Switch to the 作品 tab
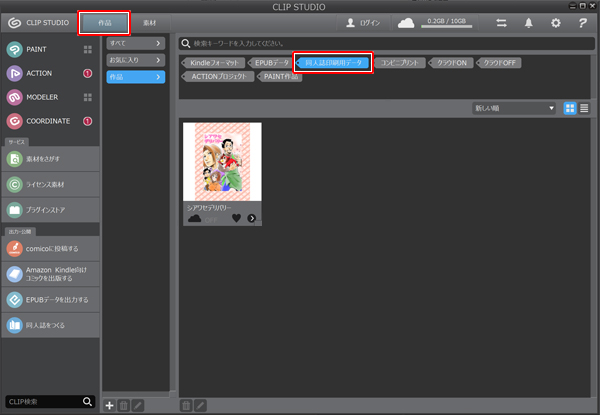The image size is (600, 415). (104, 23)
